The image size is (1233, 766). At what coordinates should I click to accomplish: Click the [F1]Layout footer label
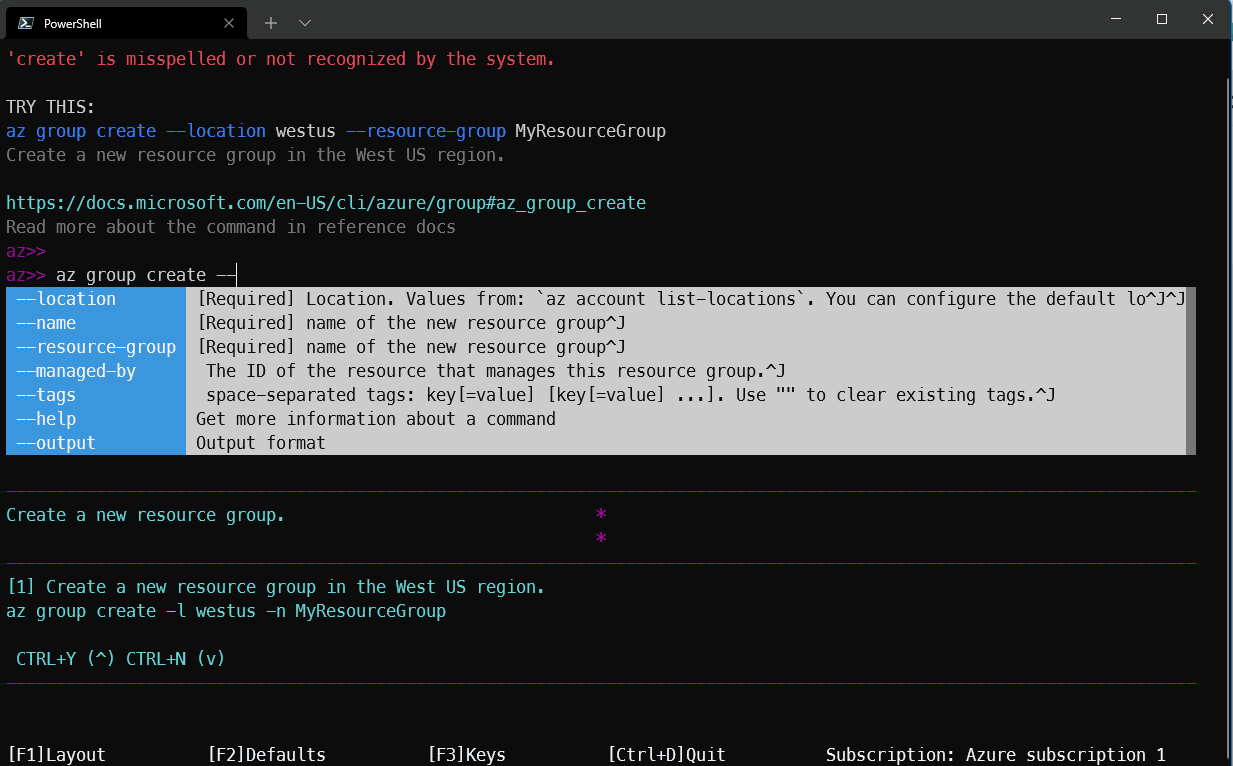pyautogui.click(x=56, y=755)
